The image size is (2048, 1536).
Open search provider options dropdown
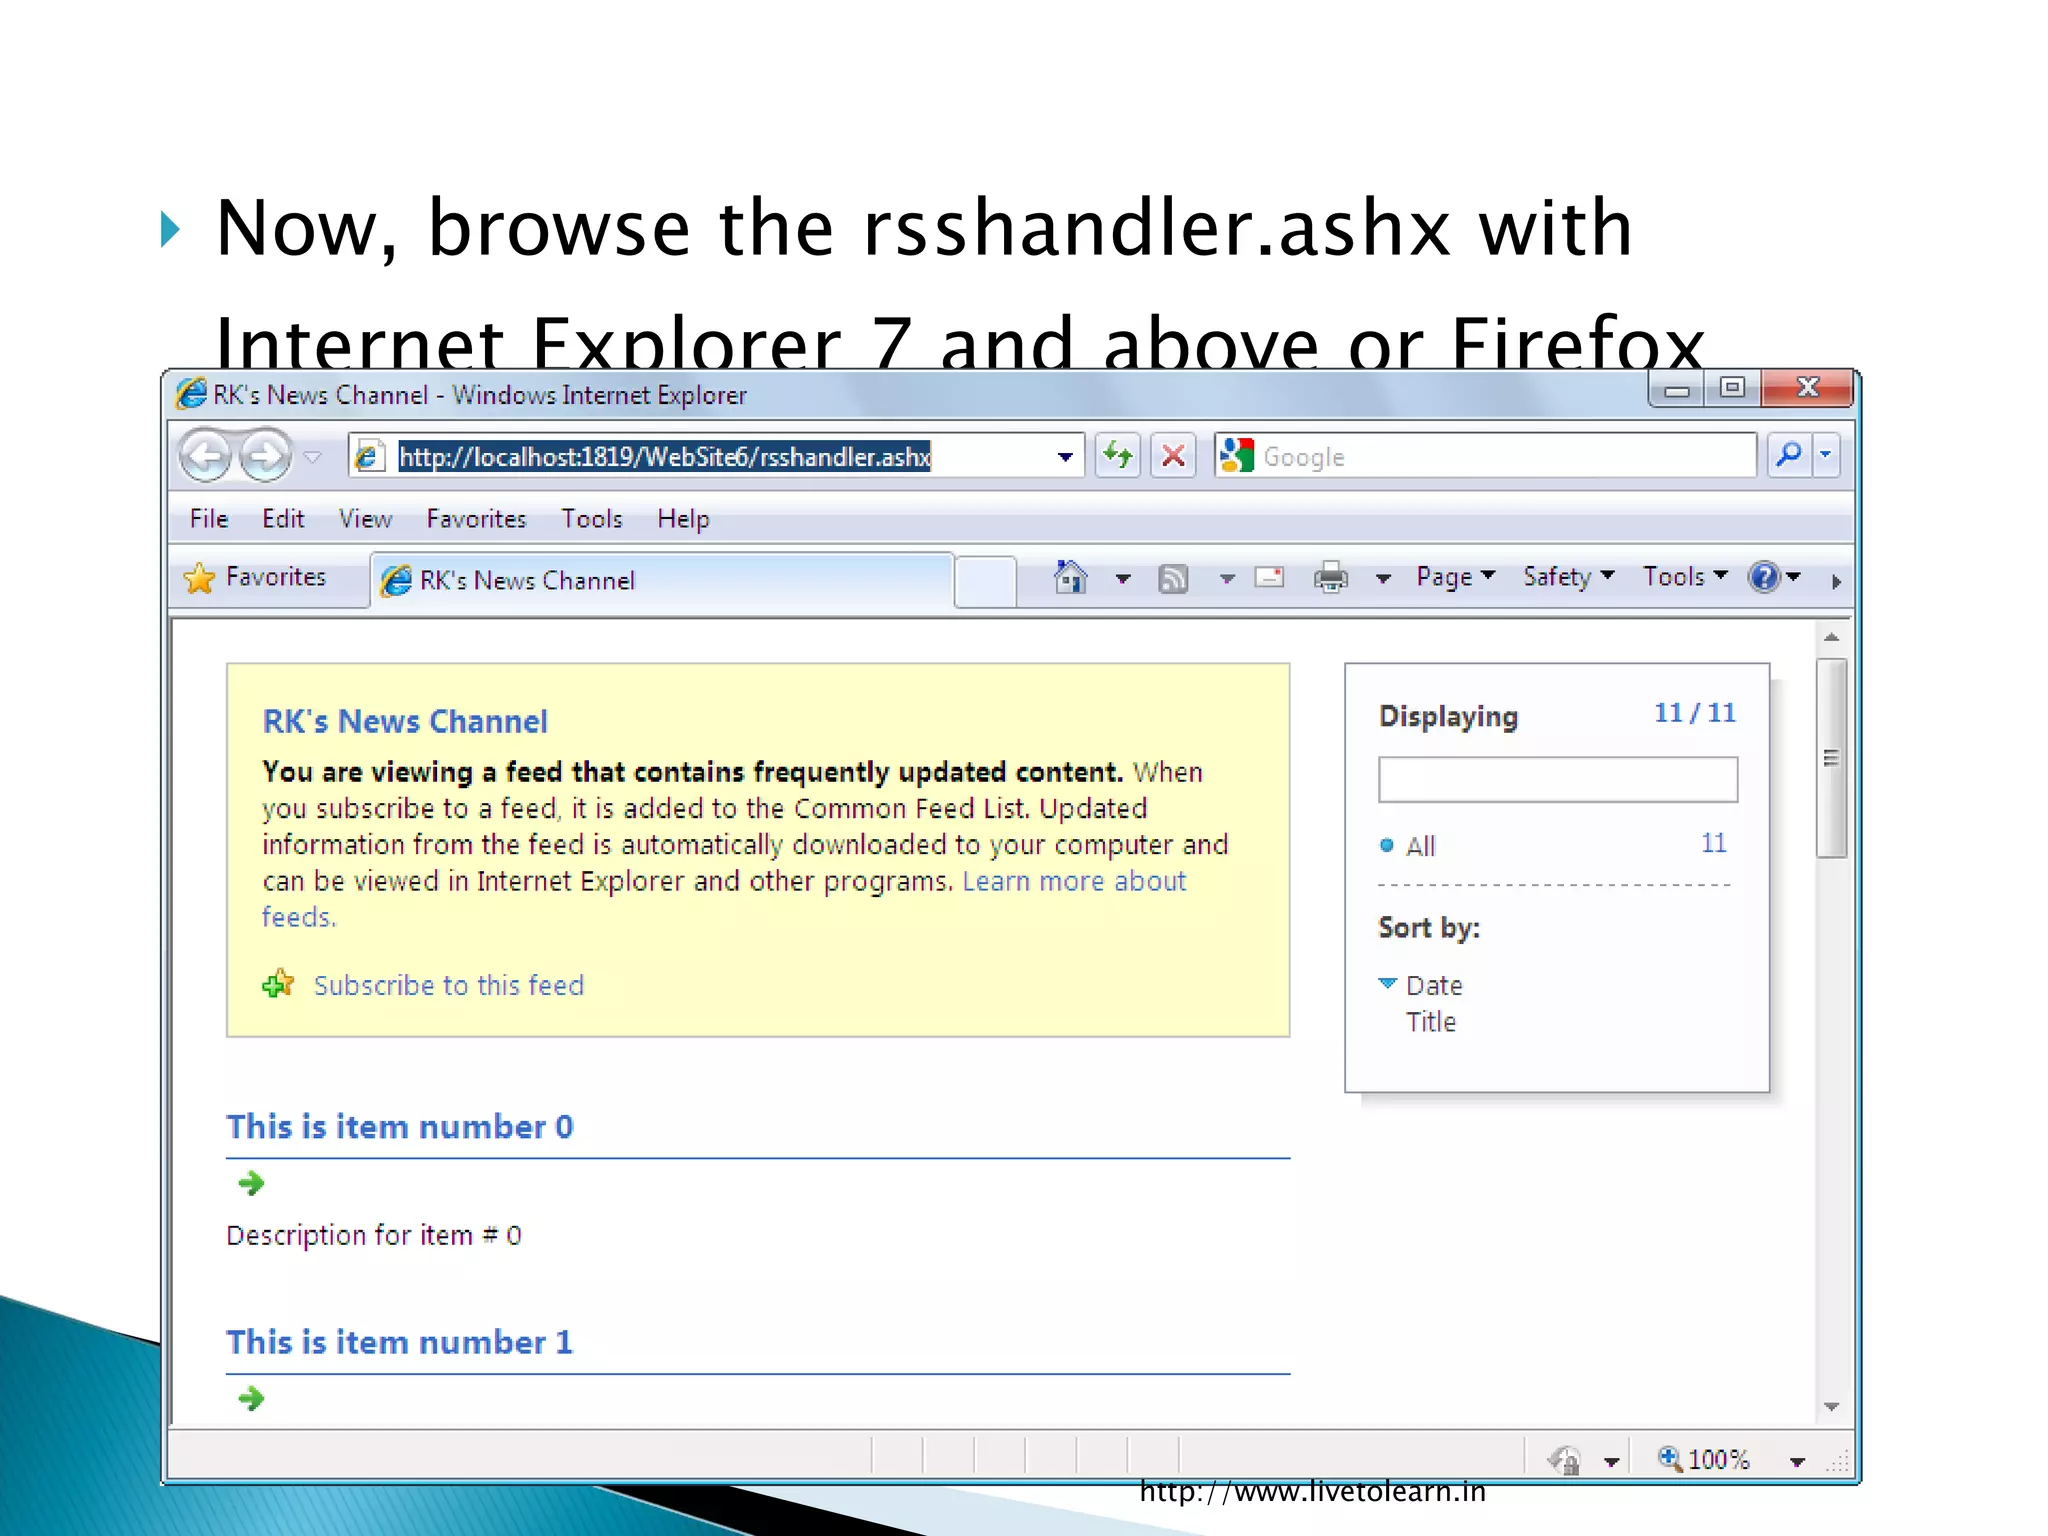(x=1825, y=455)
